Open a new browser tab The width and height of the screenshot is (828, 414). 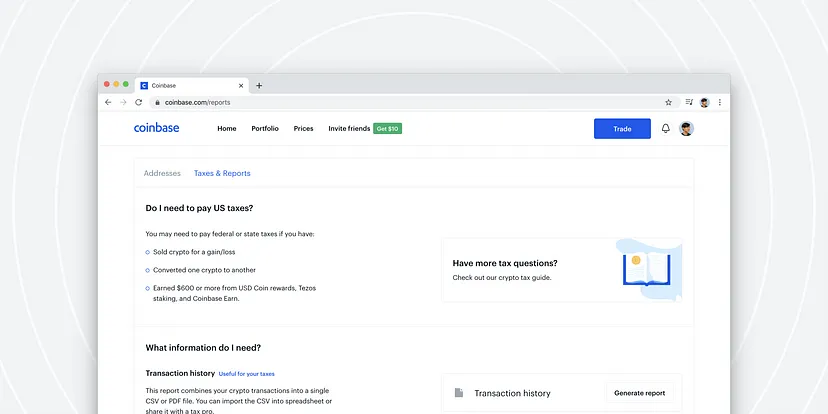(x=259, y=86)
